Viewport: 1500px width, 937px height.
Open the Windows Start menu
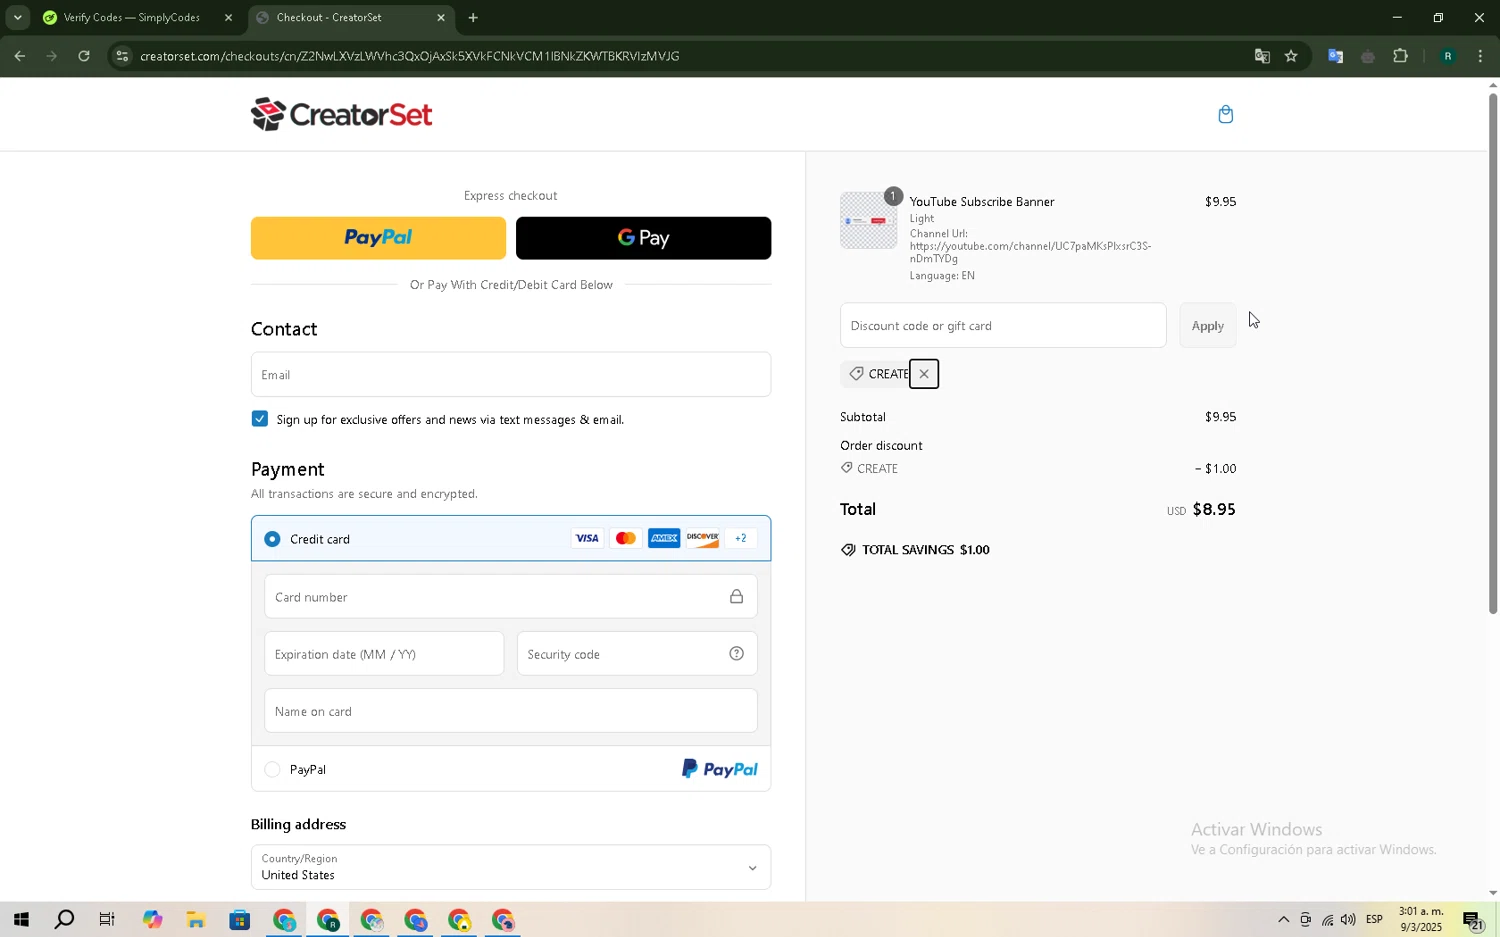20,920
